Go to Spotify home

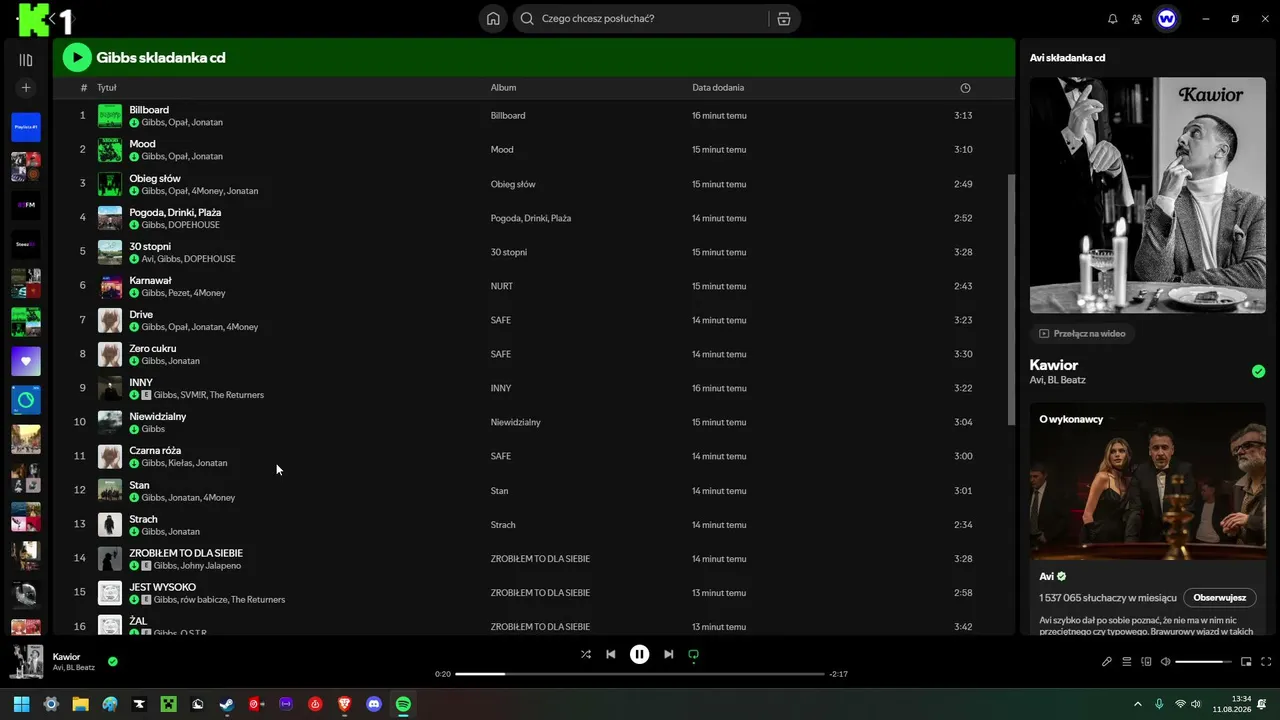[x=493, y=19]
